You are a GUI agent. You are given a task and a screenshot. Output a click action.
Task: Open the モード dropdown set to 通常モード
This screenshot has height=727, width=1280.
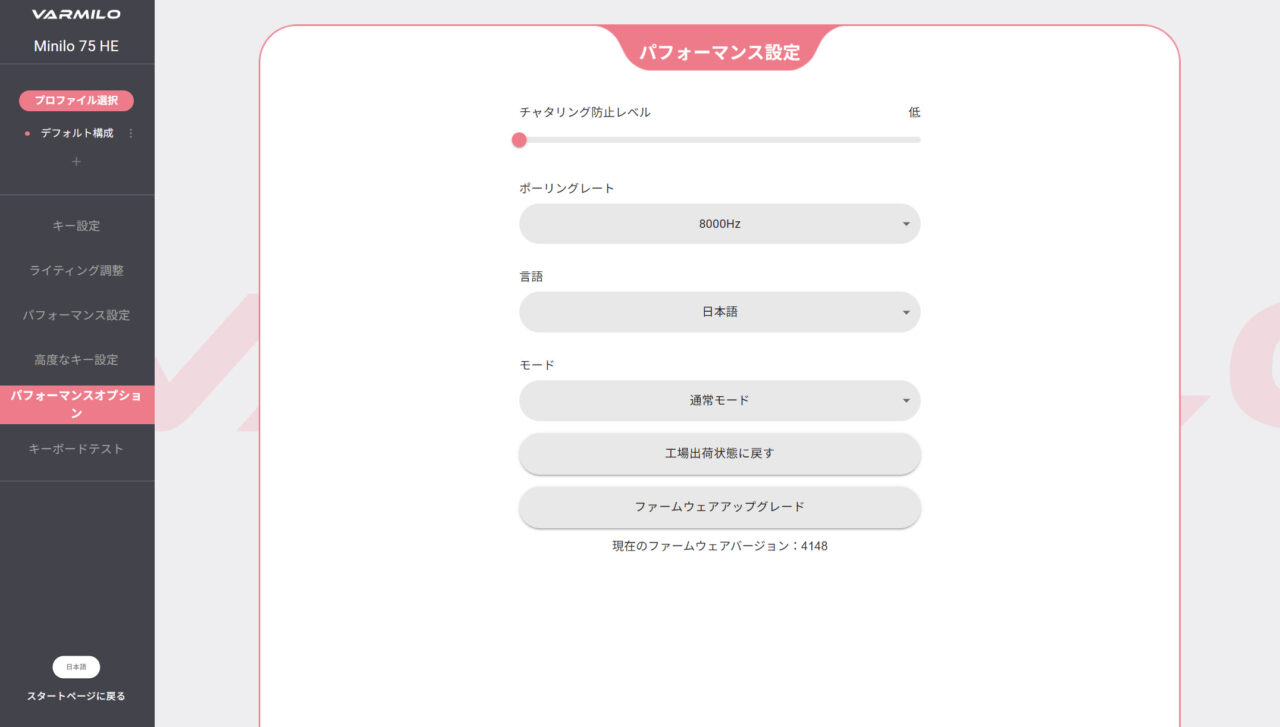coord(720,400)
